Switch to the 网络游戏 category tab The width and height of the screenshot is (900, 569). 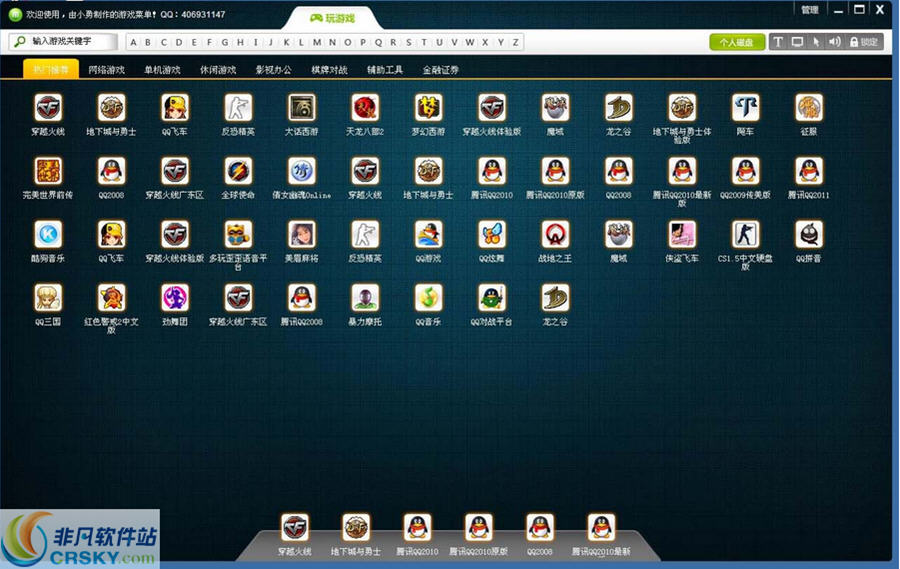tap(106, 70)
